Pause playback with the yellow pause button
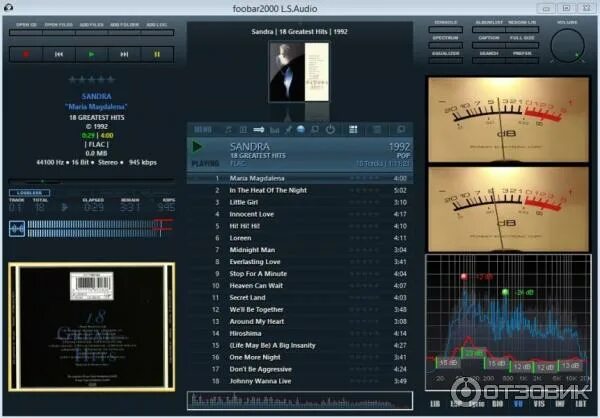Image resolution: width=600 pixels, height=418 pixels. (157, 54)
